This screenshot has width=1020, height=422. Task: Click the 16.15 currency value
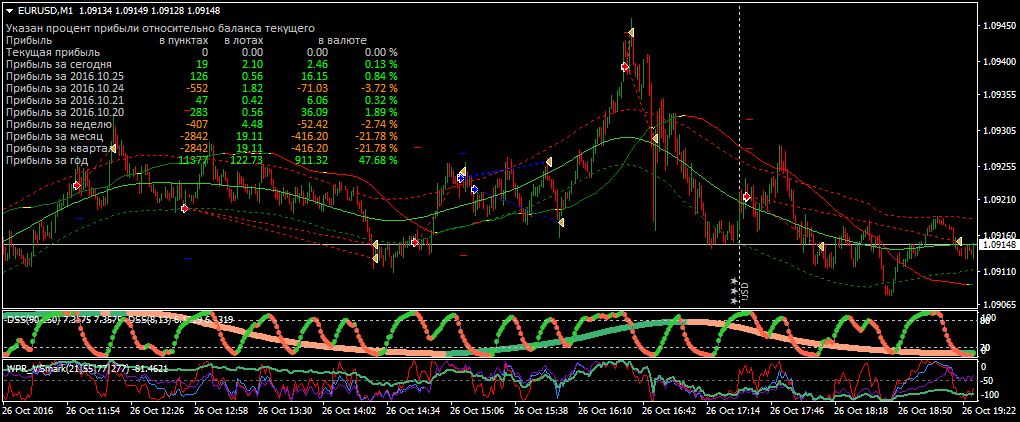point(315,77)
